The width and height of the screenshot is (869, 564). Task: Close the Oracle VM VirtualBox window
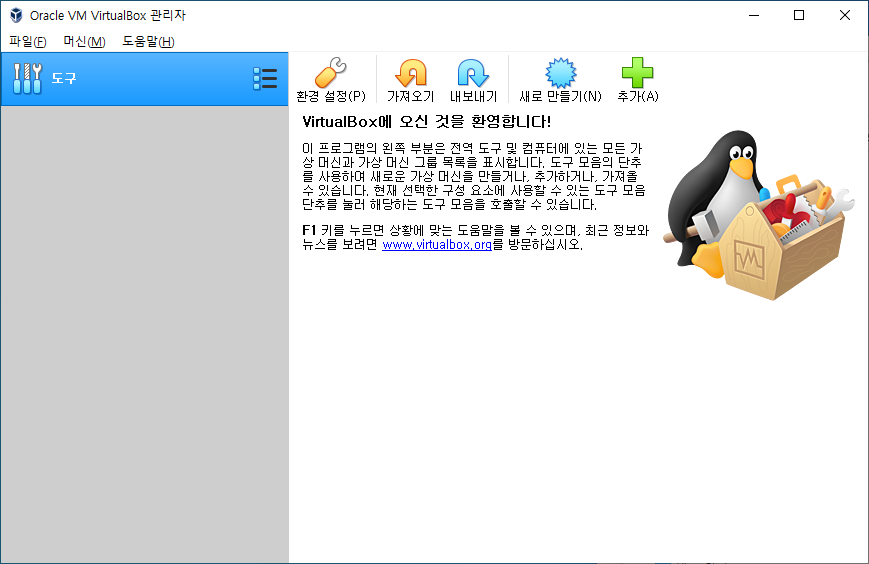point(845,15)
